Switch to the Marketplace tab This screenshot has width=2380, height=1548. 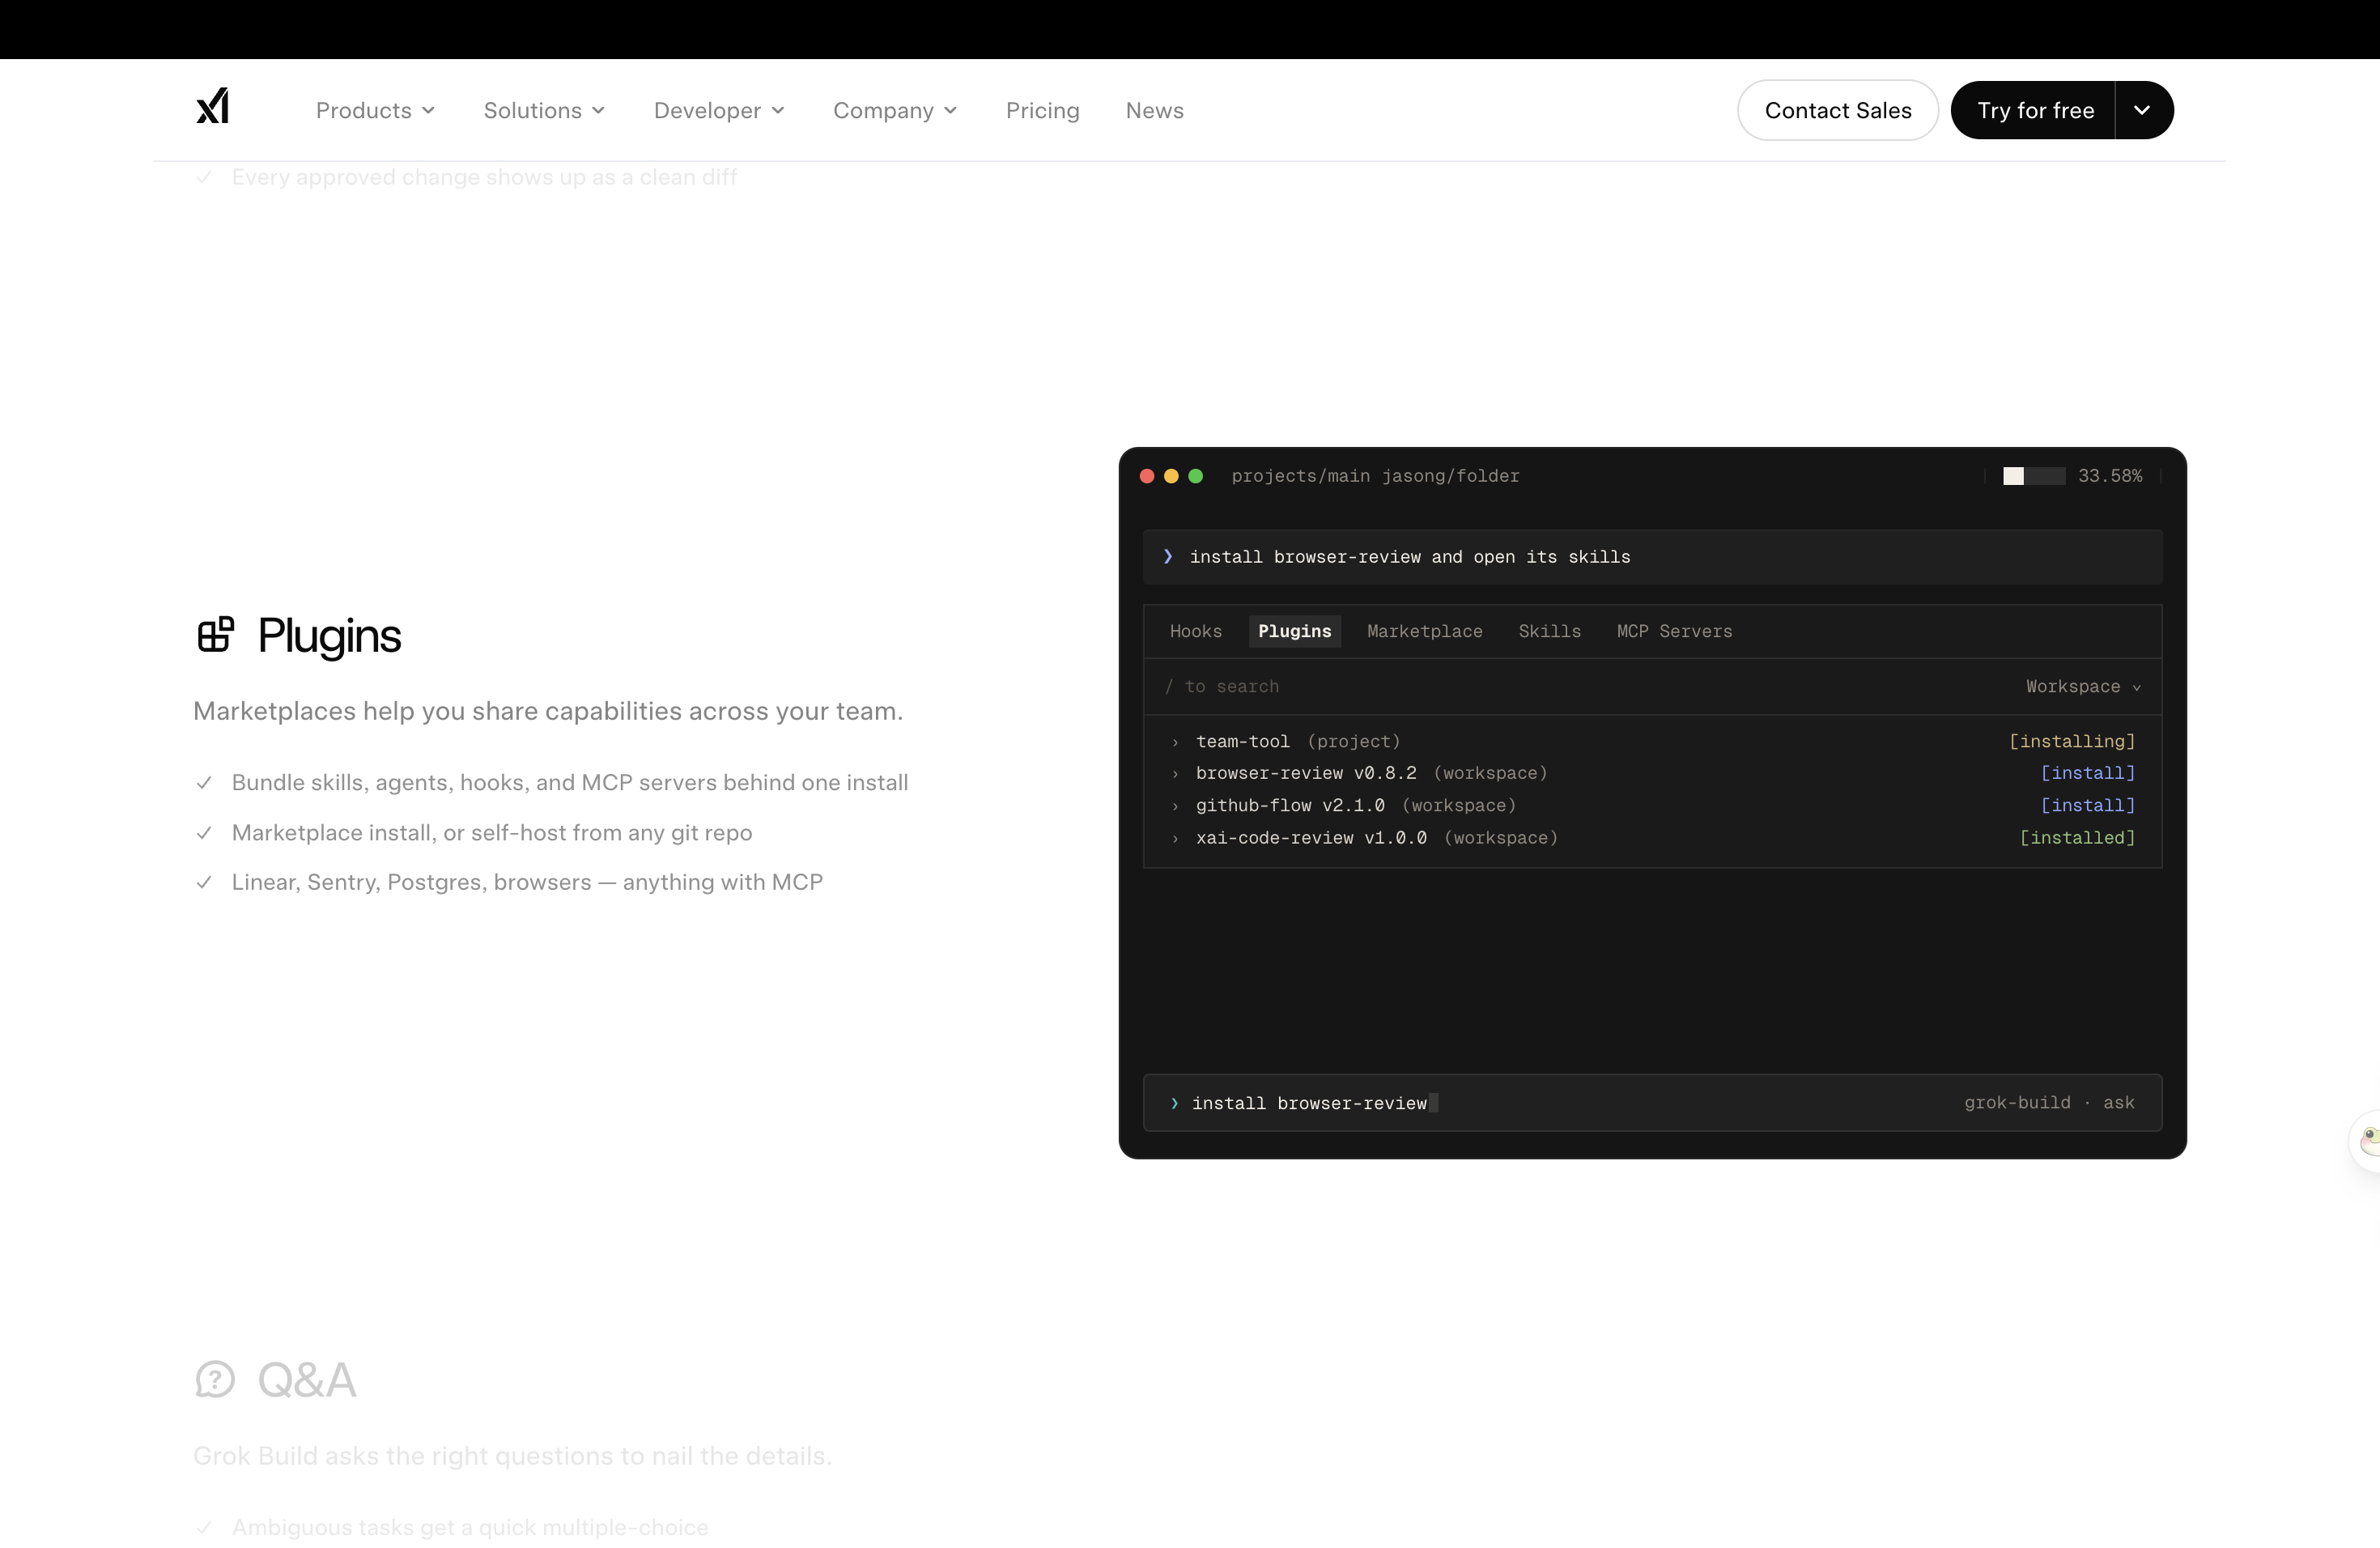pyautogui.click(x=1424, y=631)
